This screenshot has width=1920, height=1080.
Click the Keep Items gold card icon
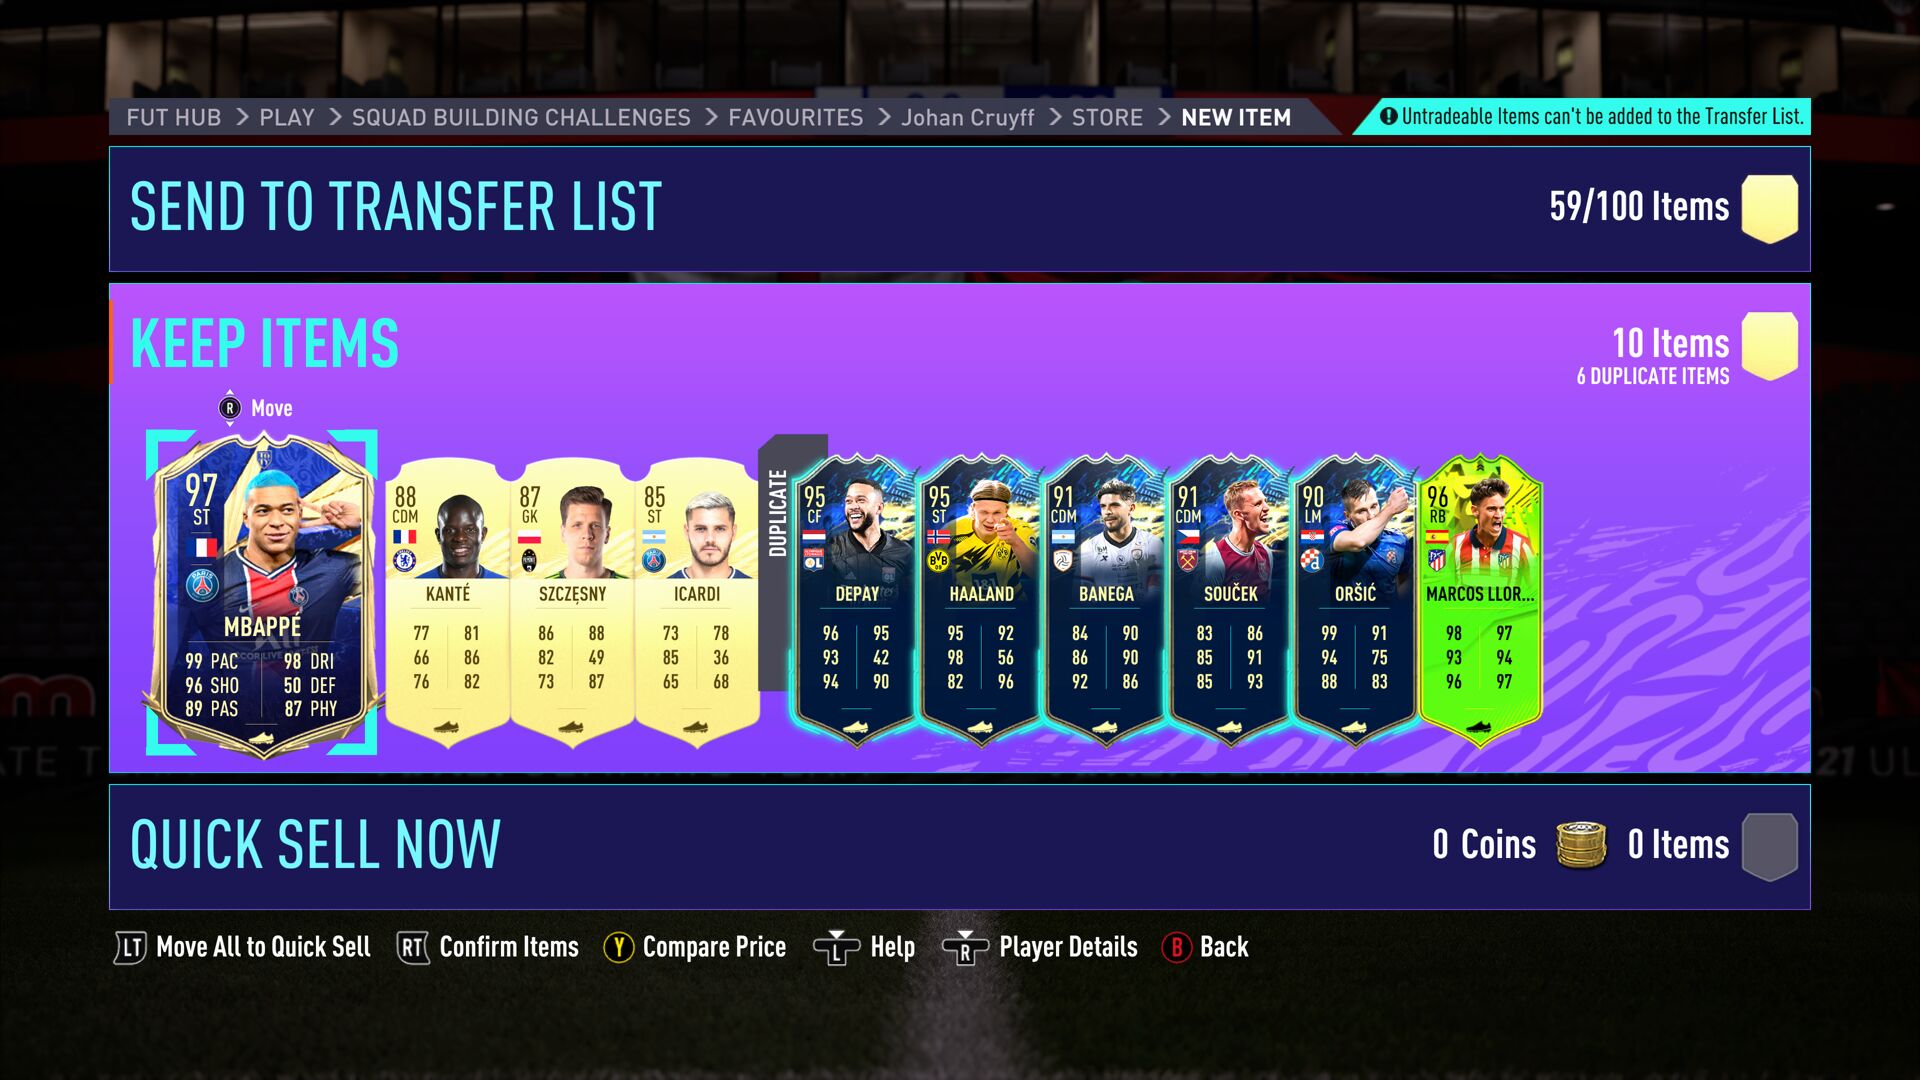coord(1769,346)
